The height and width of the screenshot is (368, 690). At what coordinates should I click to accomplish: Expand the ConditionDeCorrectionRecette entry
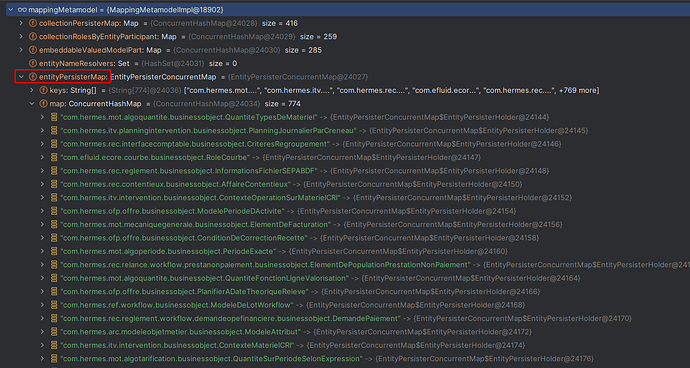[43, 238]
